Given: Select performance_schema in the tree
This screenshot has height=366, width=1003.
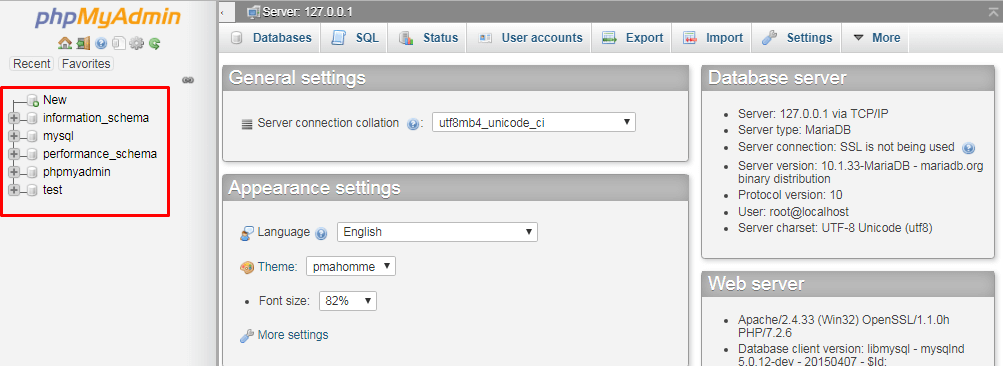Looking at the screenshot, I should [100, 154].
